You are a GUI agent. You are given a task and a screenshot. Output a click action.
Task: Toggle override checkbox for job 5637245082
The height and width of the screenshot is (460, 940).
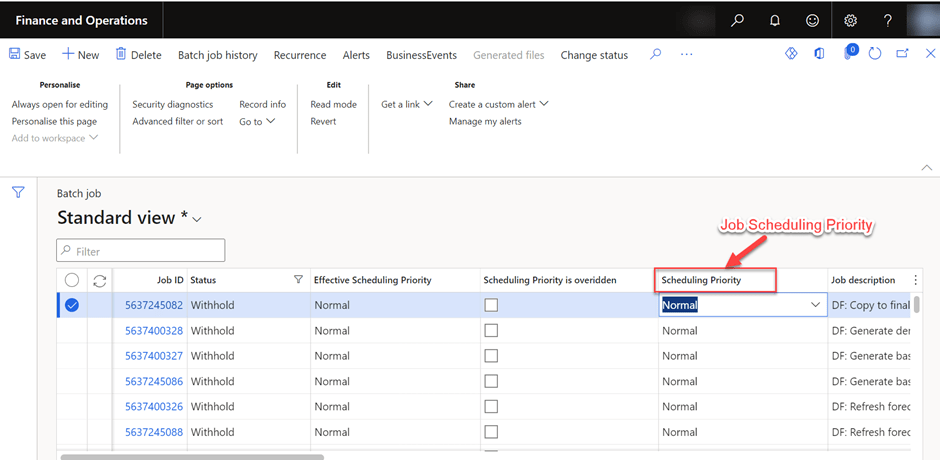pyautogui.click(x=491, y=305)
